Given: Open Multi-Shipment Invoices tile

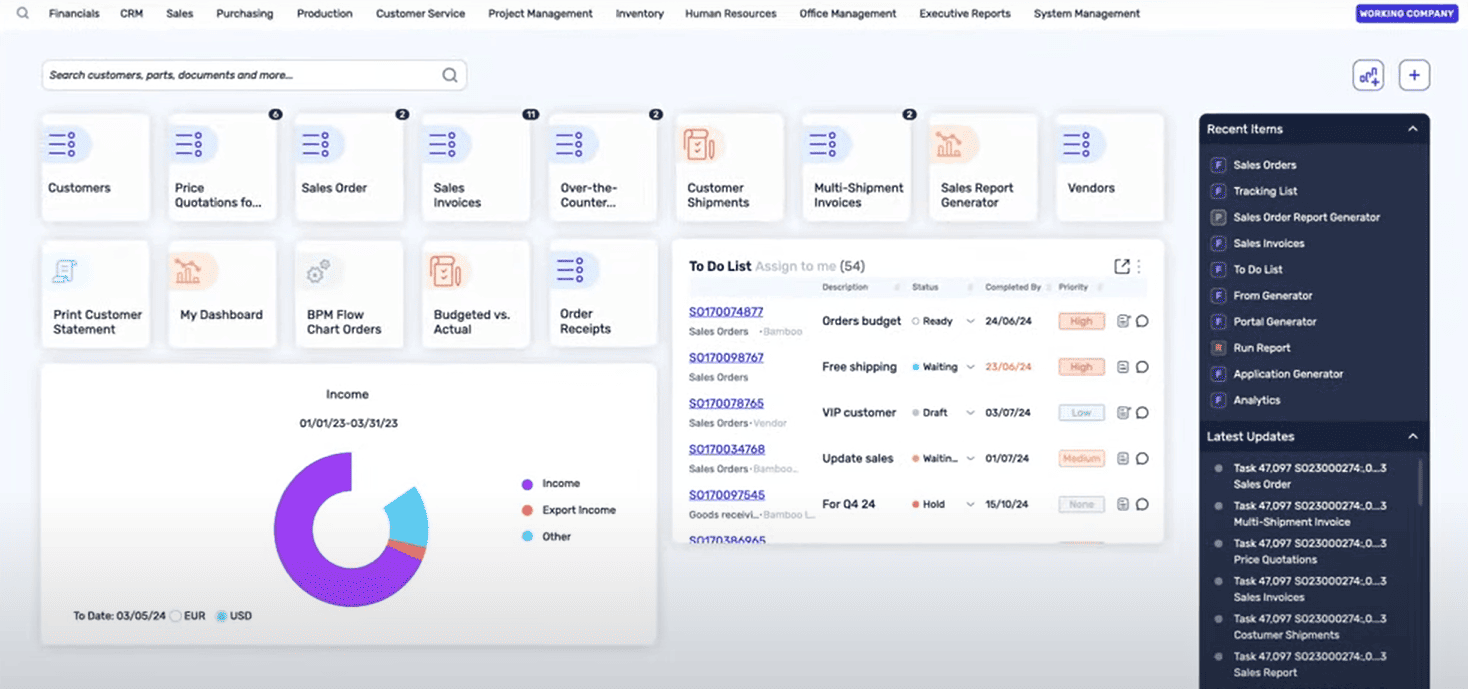Looking at the screenshot, I should point(857,167).
